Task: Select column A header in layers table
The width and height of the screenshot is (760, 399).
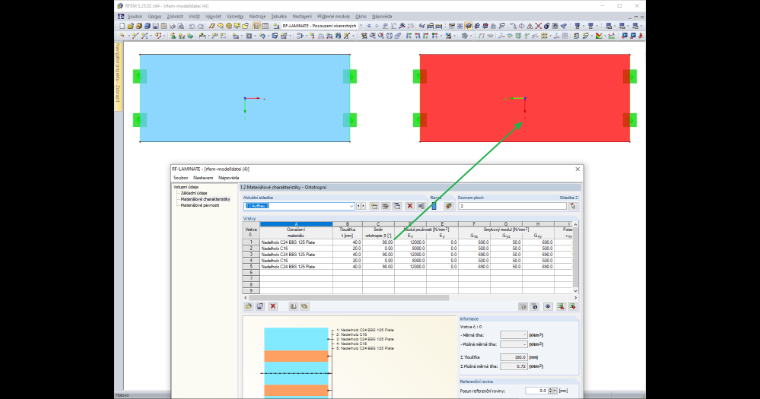Action: pos(296,224)
